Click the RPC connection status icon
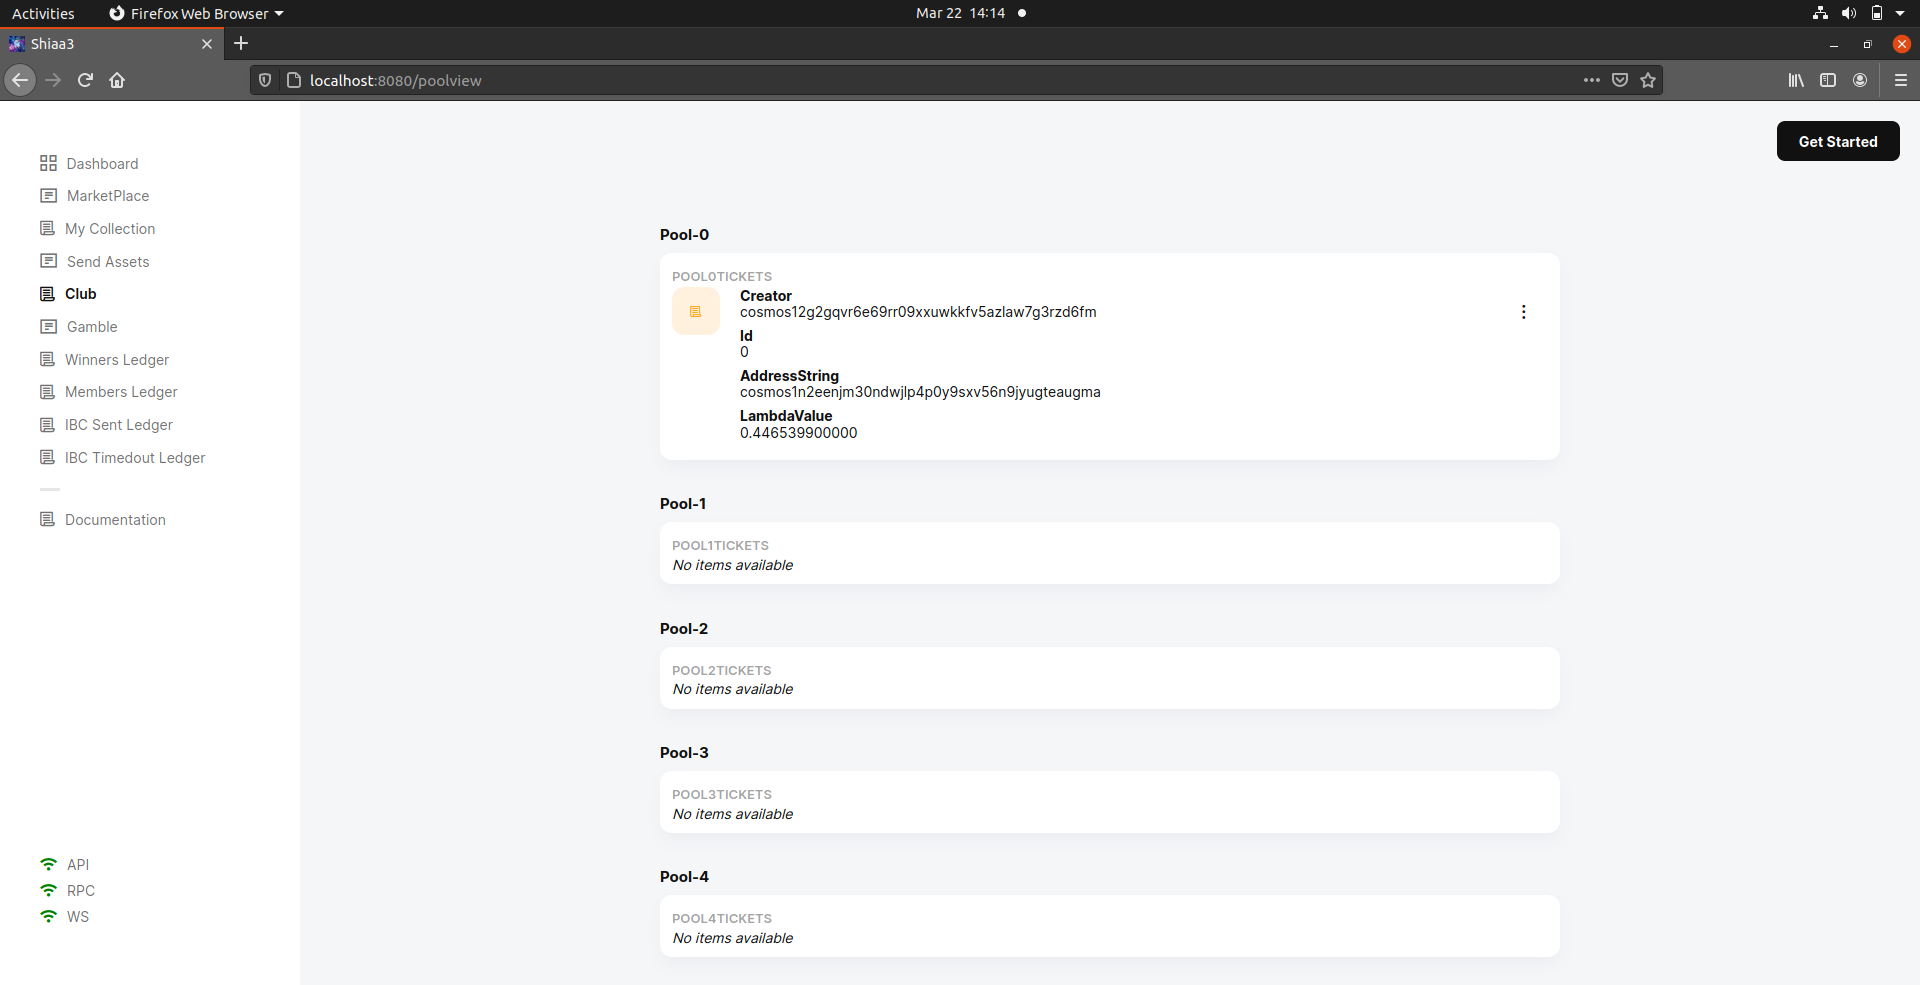 point(48,890)
